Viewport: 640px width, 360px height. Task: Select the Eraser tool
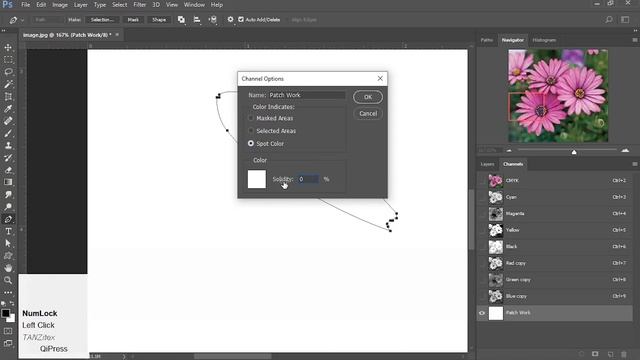click(x=8, y=170)
